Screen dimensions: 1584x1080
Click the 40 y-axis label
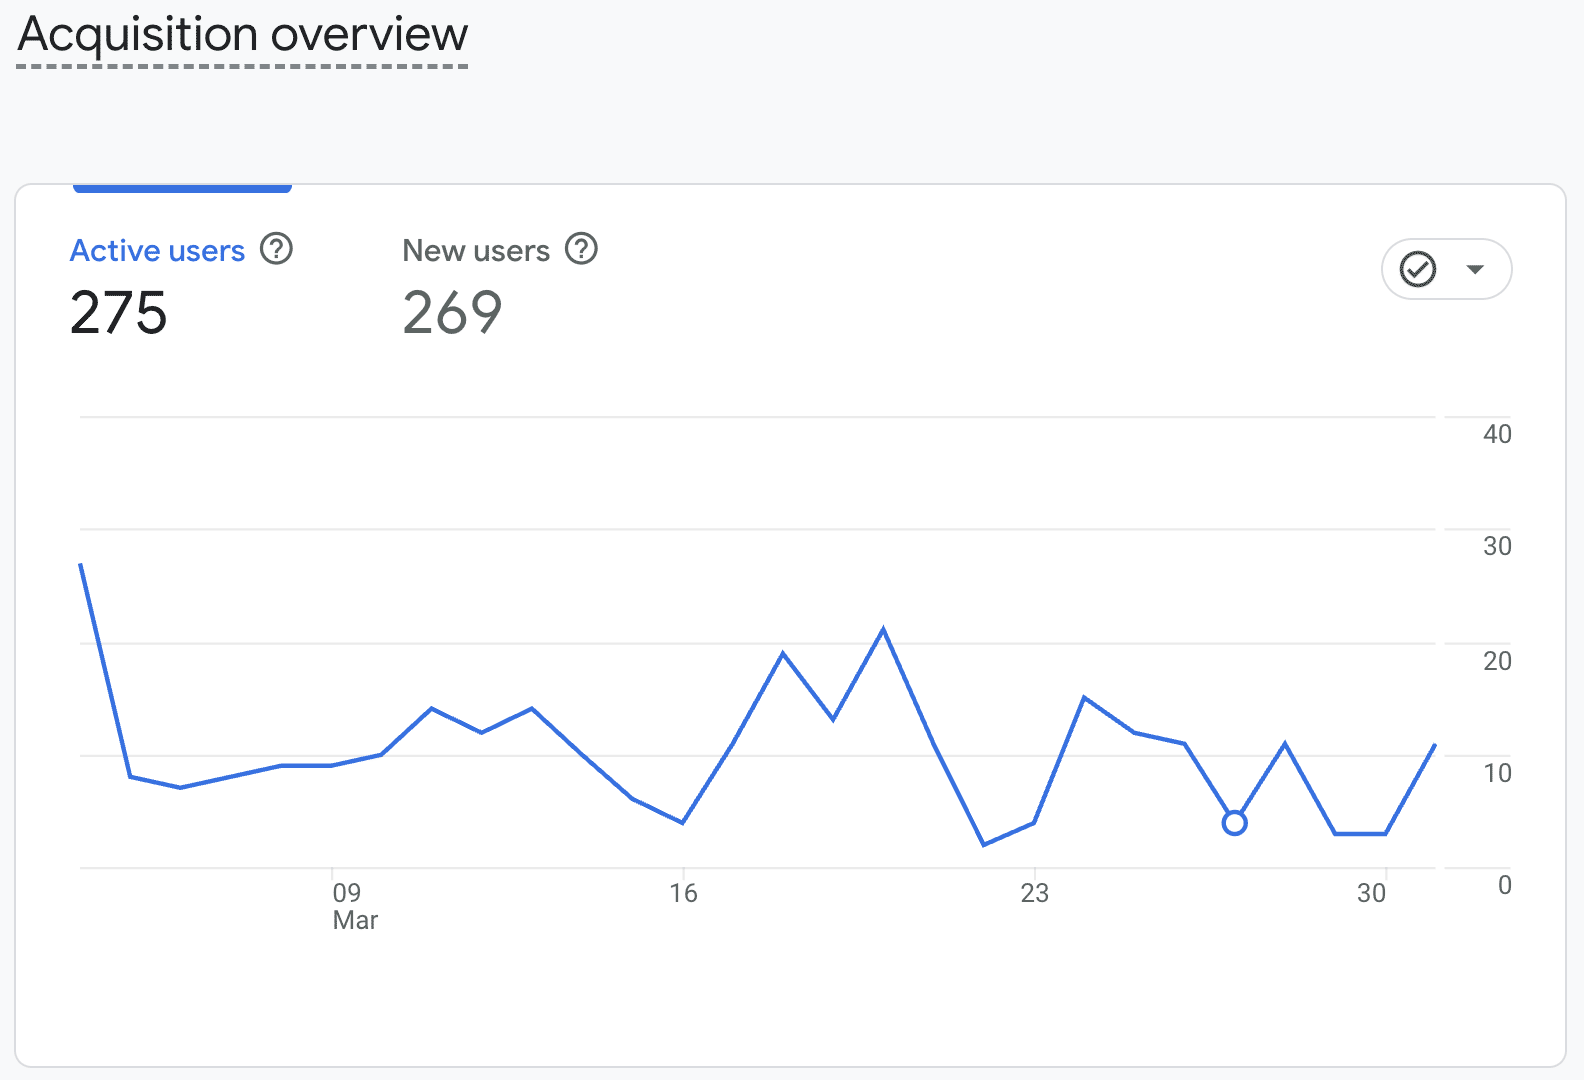pos(1497,434)
